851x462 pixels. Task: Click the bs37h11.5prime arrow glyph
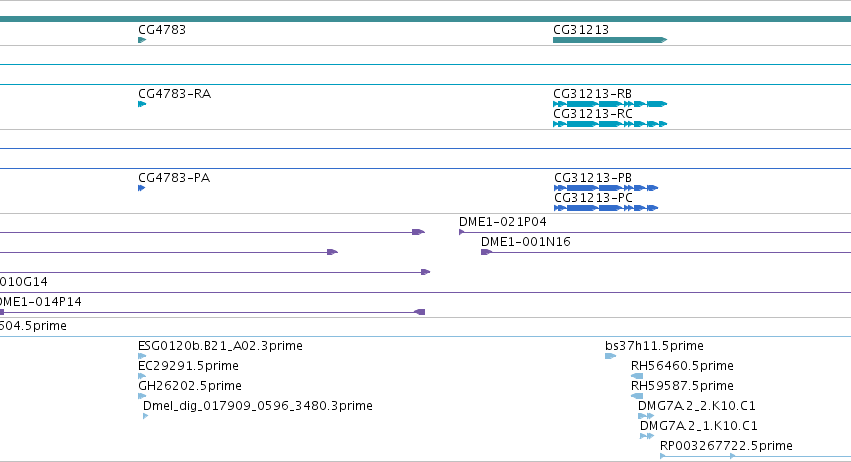611,356
